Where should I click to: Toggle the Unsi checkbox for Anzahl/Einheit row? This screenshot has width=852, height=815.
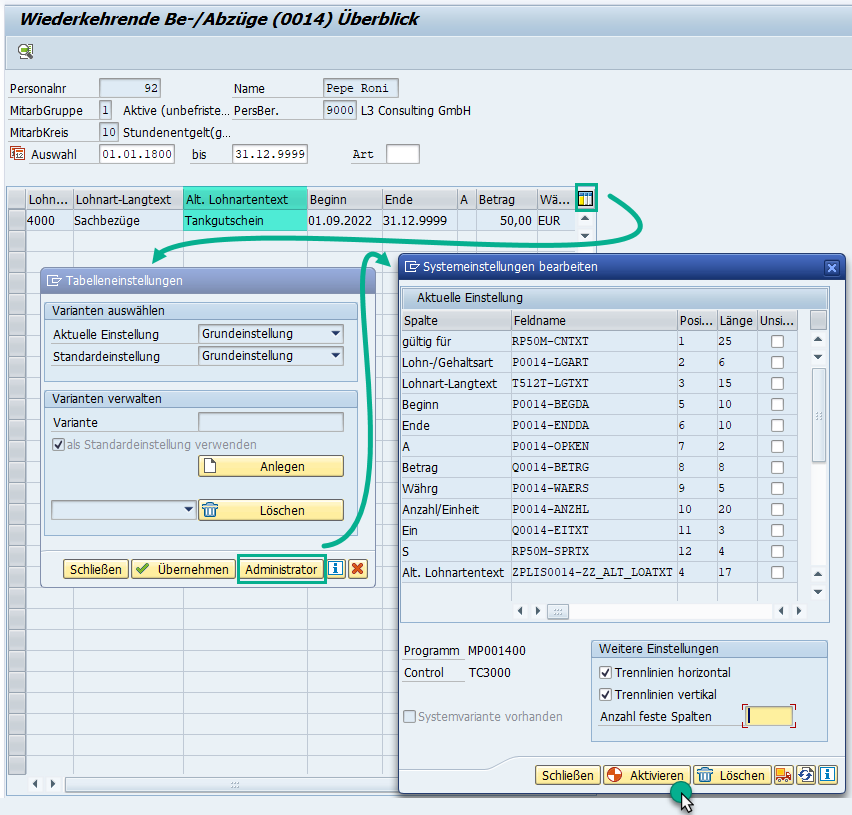coord(778,510)
